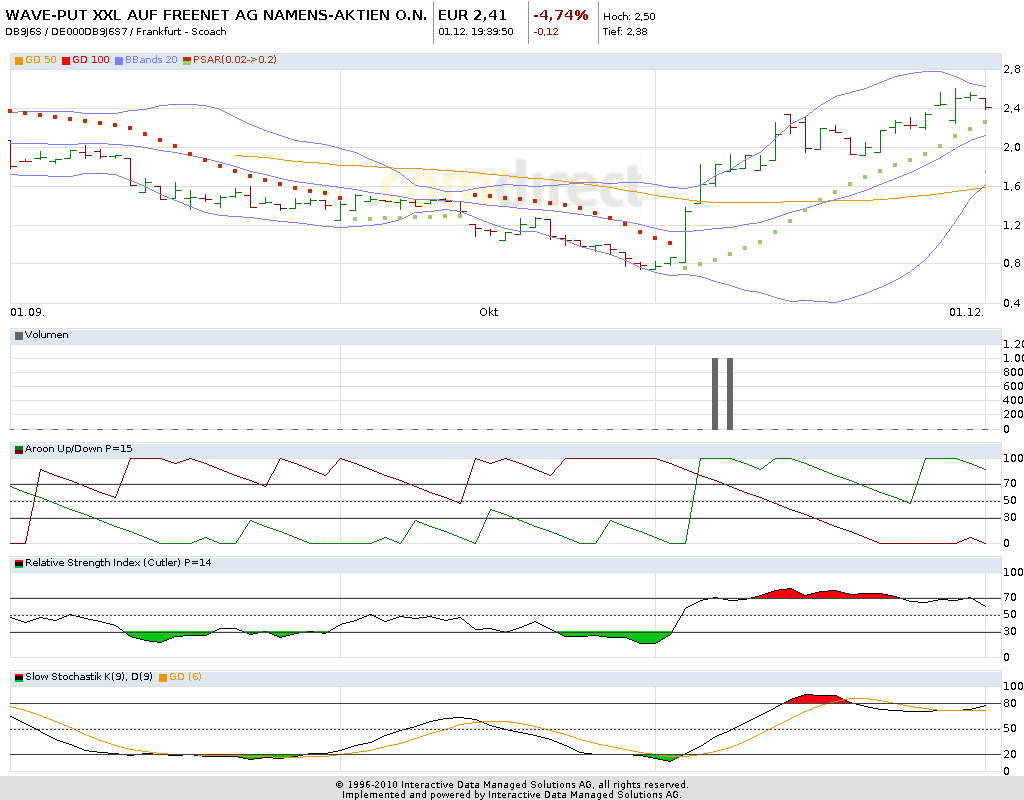Click the Slow Stochastik legend marker
The height and width of the screenshot is (800, 1024).
click(19, 678)
